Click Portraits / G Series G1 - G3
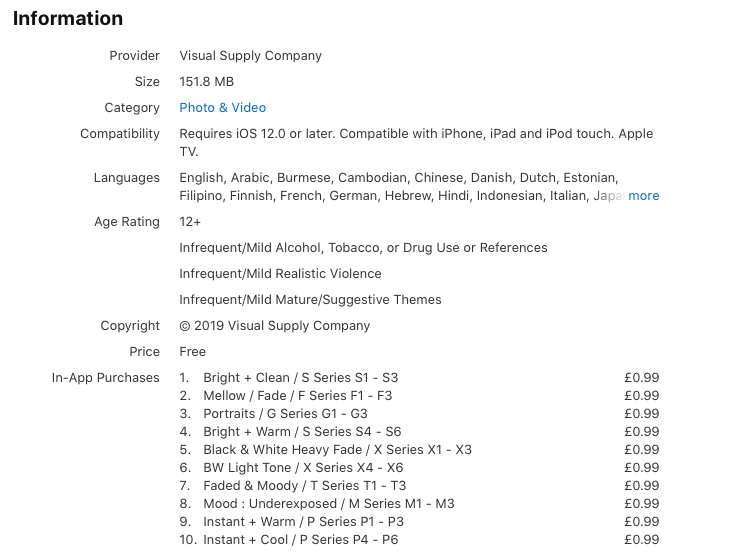The height and width of the screenshot is (559, 734). click(285, 414)
